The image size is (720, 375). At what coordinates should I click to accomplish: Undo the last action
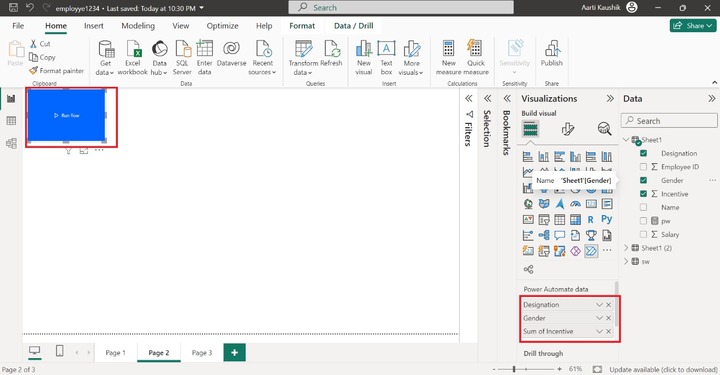click(x=30, y=7)
